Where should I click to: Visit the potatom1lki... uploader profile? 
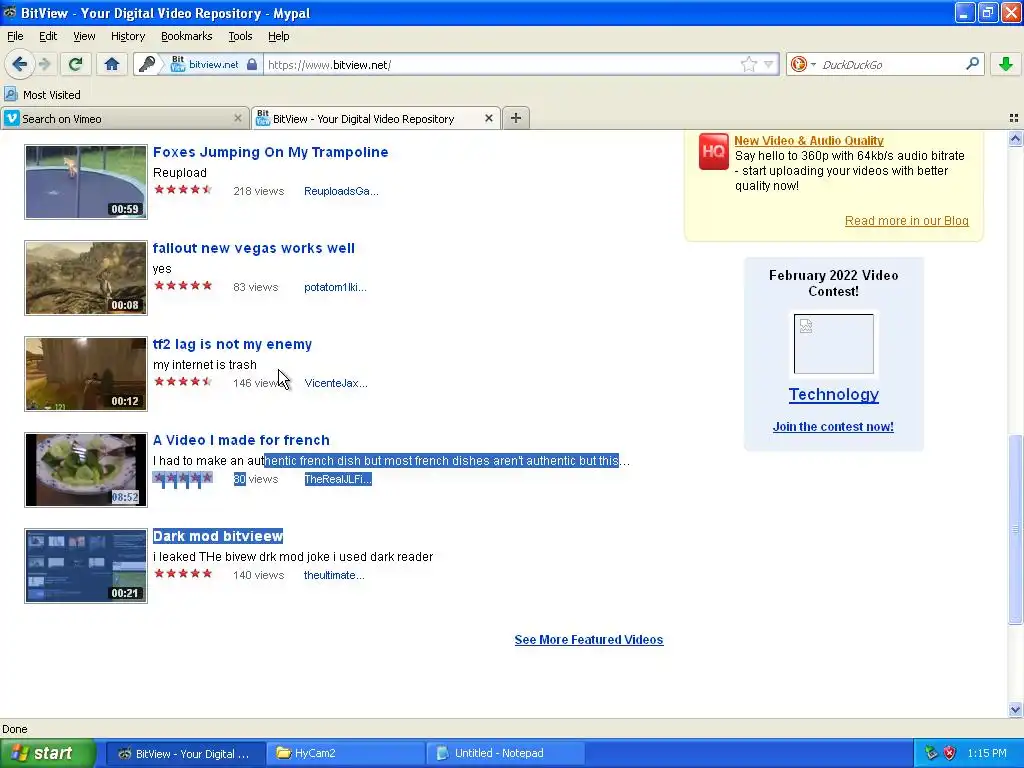(335, 287)
